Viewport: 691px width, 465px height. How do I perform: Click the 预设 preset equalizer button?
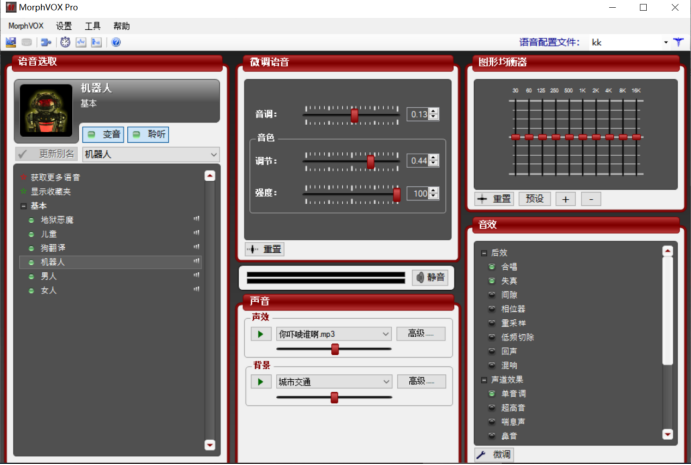point(535,199)
